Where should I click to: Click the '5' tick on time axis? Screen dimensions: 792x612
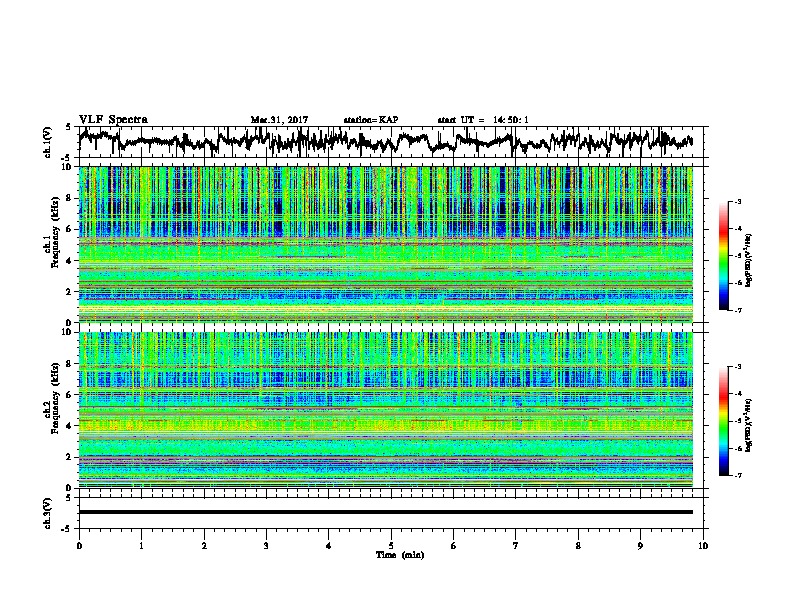coord(391,545)
